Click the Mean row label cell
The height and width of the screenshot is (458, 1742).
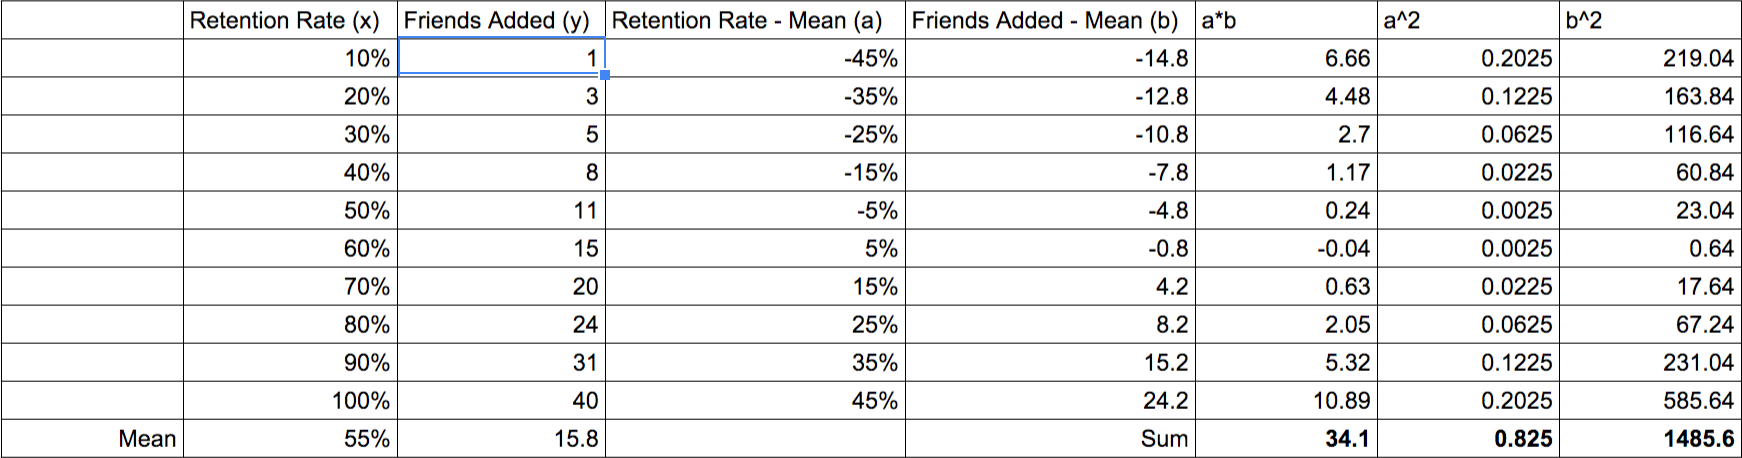point(92,438)
